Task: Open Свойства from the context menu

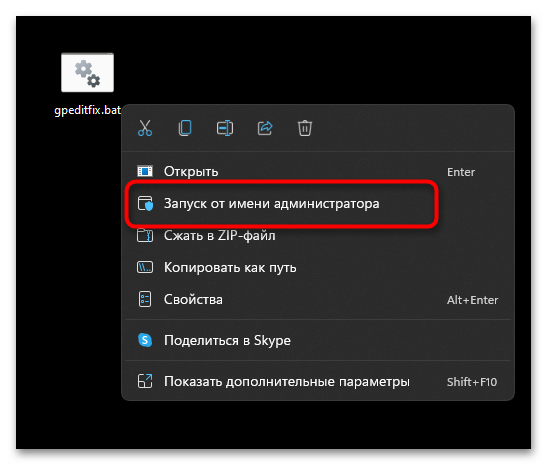Action: pos(317,300)
